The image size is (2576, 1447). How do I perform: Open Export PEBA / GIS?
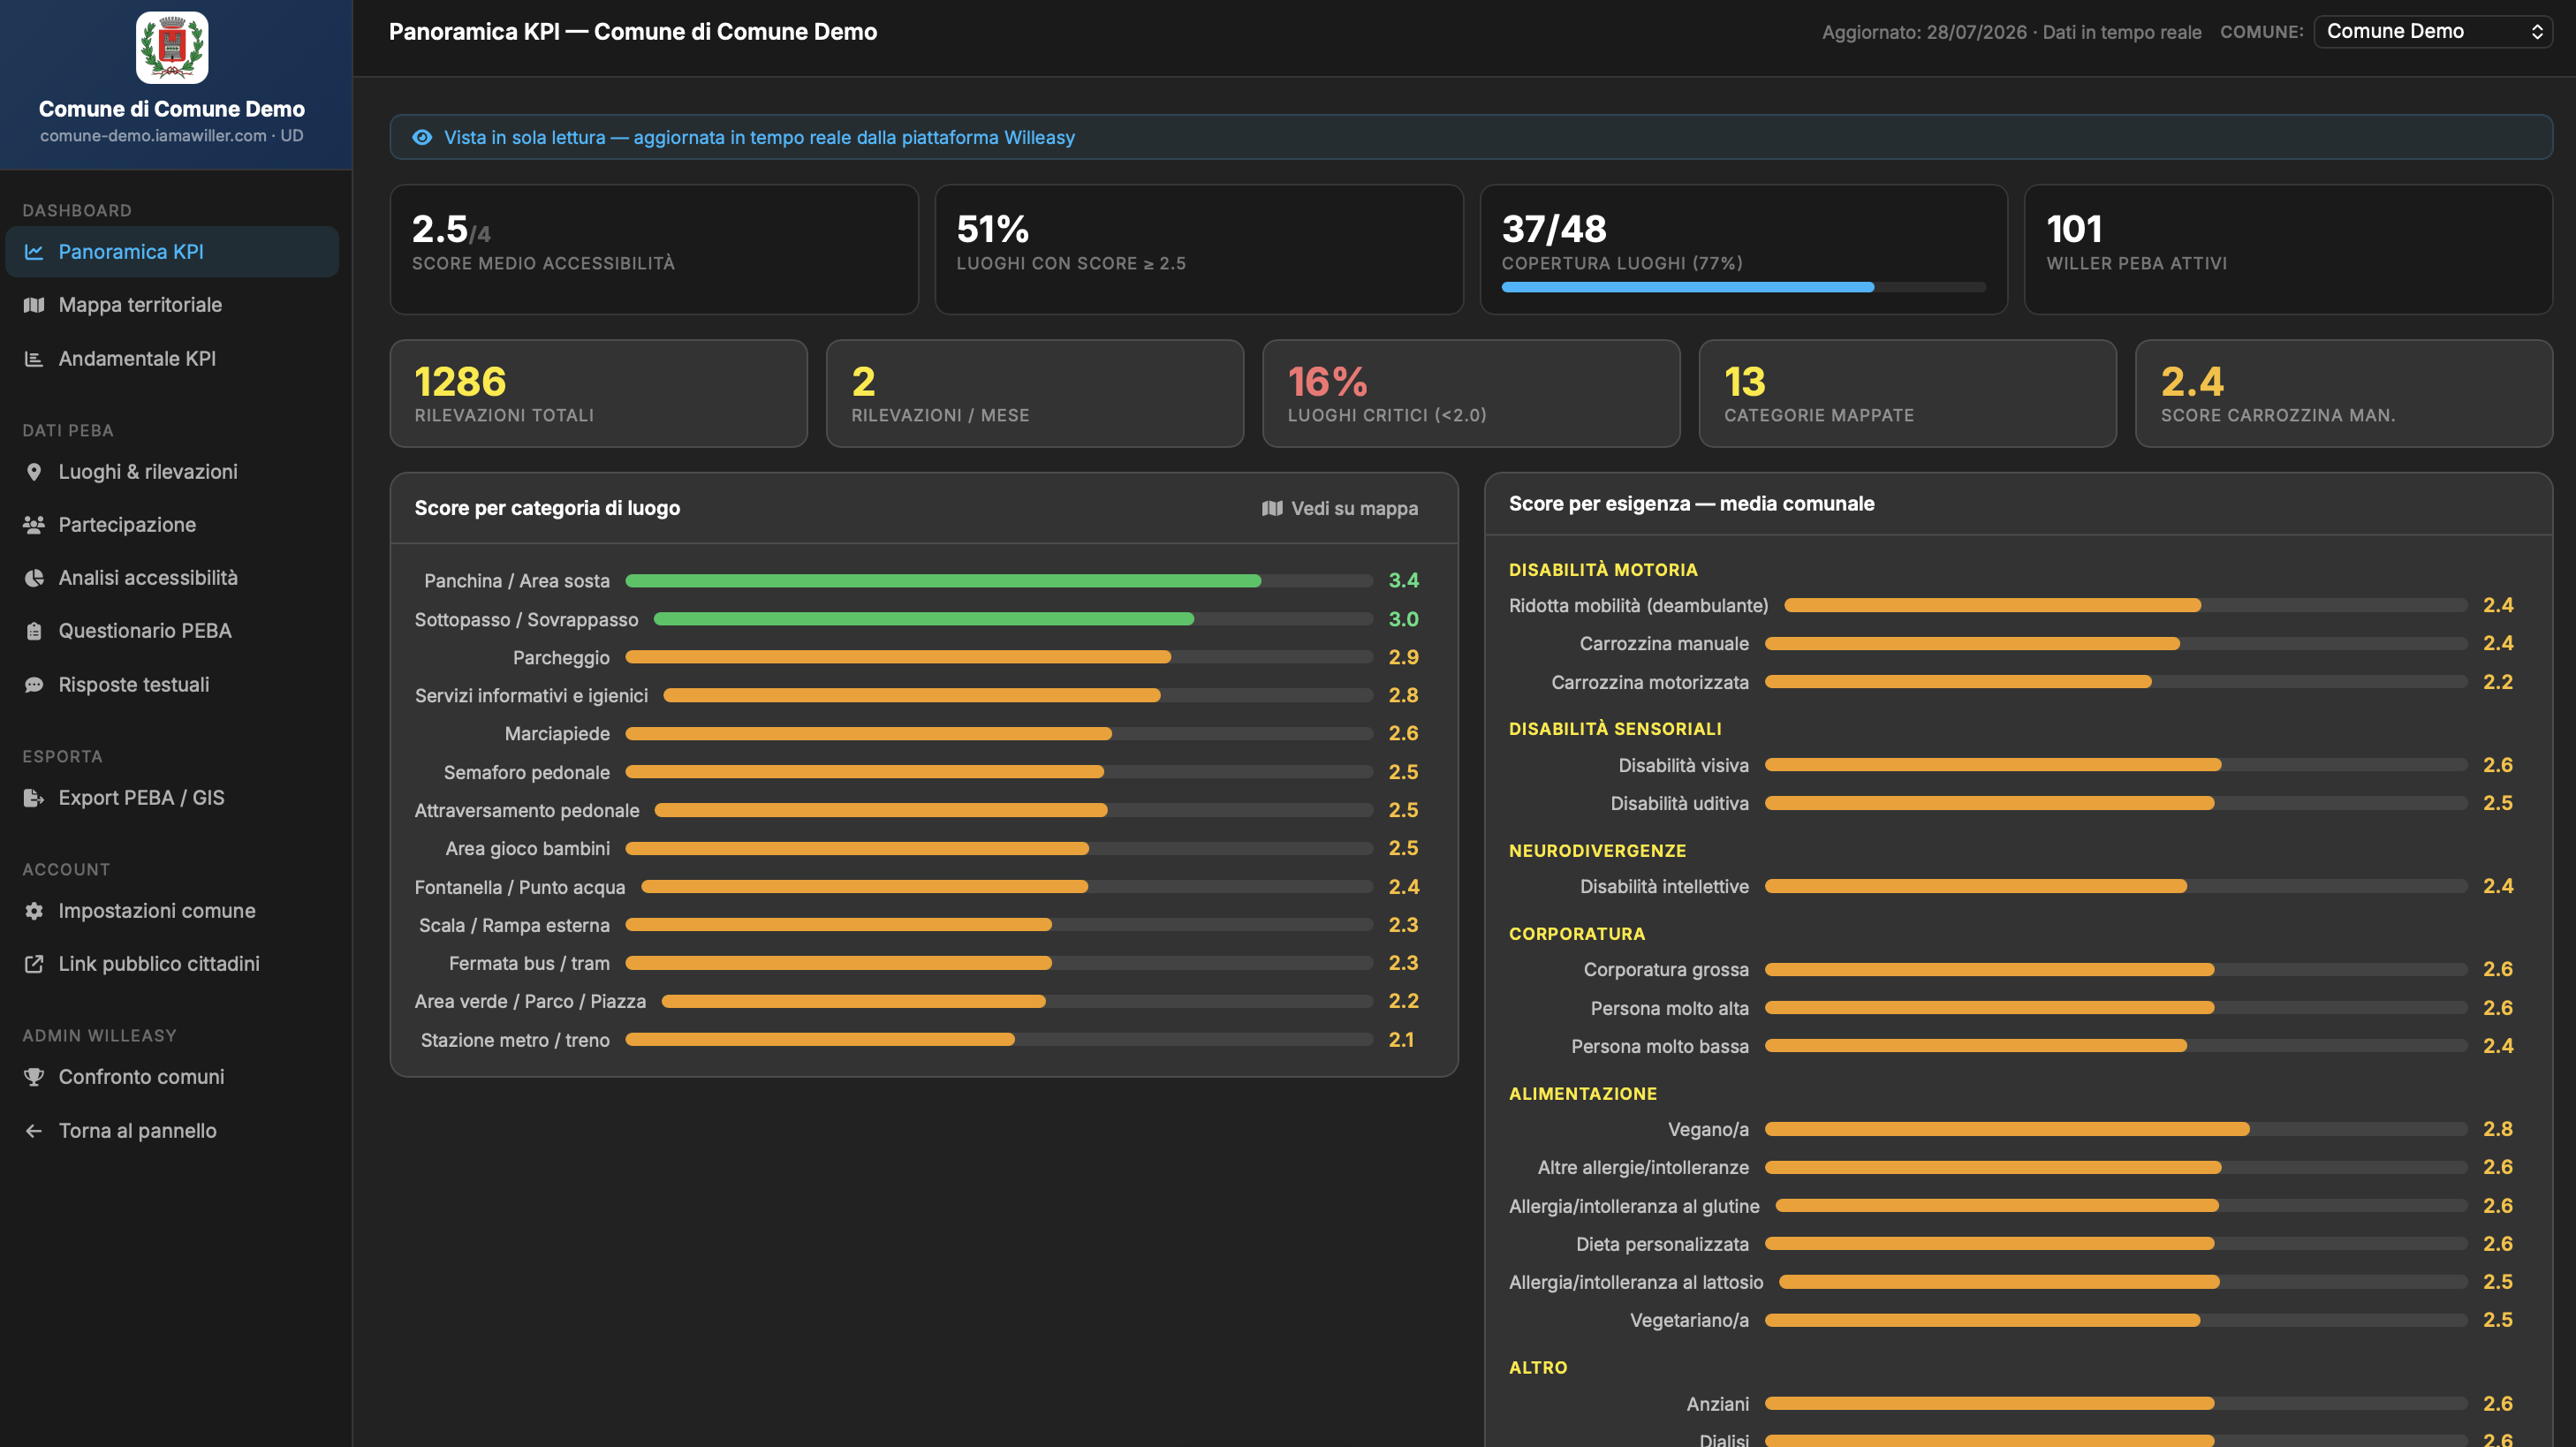click(x=172, y=798)
